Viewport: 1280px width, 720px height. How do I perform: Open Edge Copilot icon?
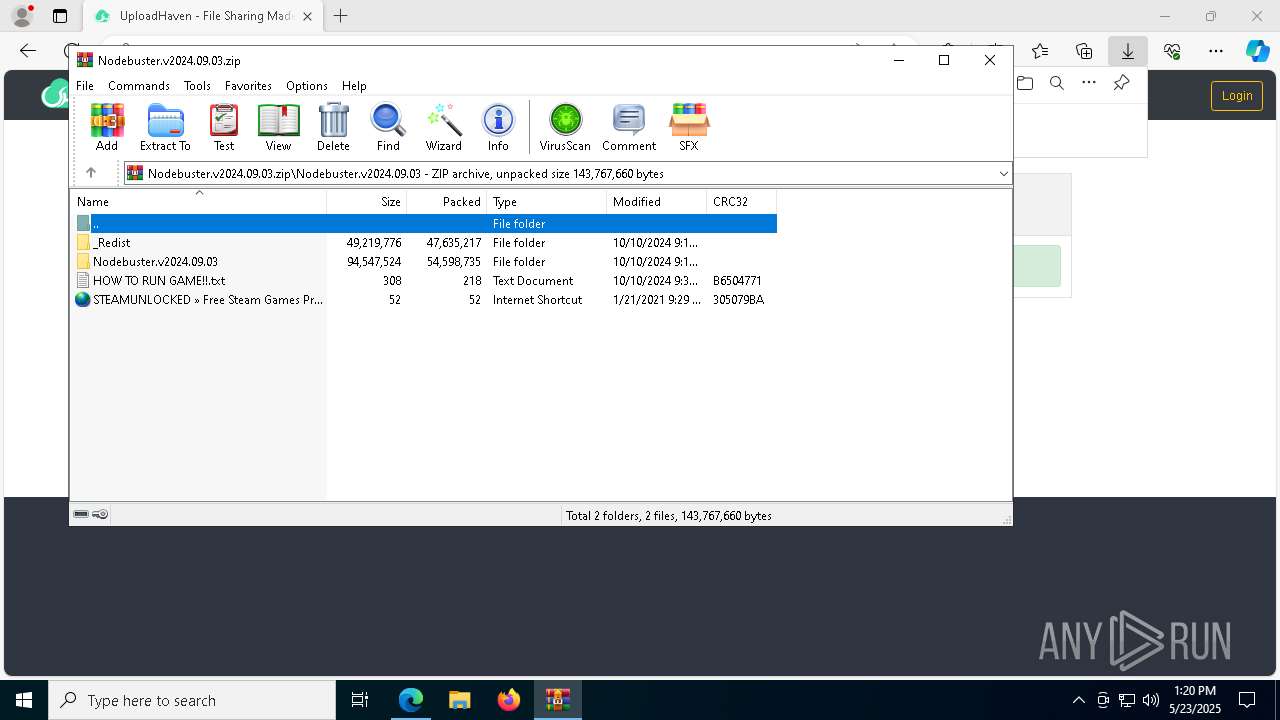tap(1257, 51)
